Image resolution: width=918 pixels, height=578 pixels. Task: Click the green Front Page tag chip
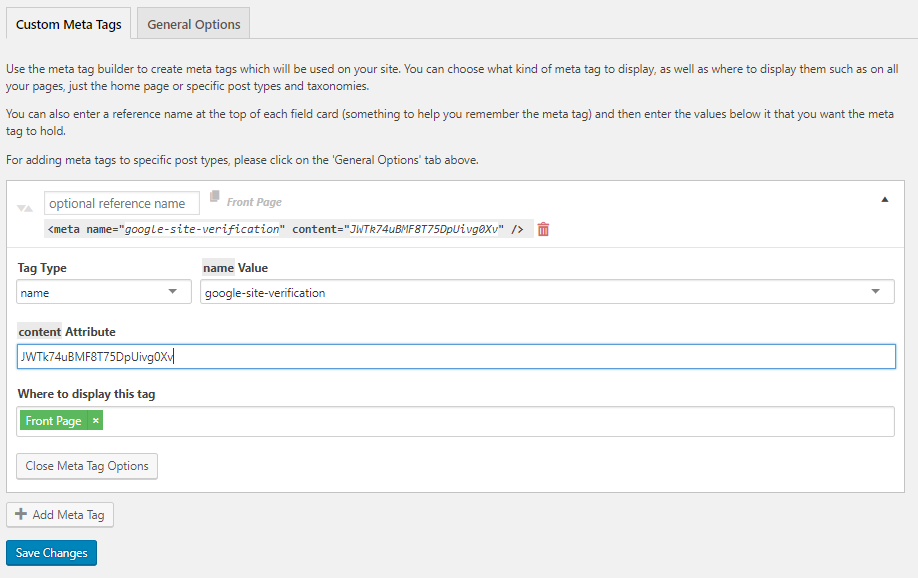click(x=54, y=420)
